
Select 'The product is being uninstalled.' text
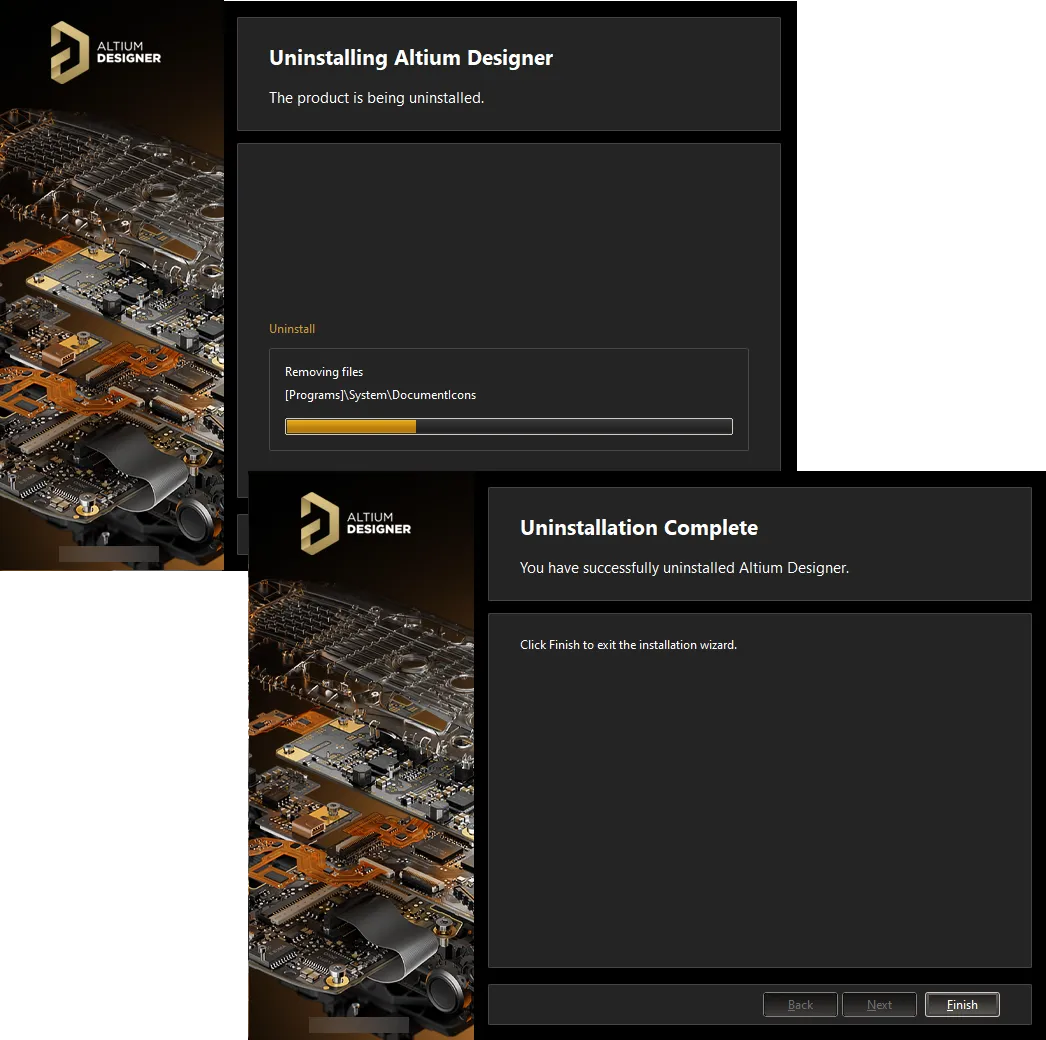[x=376, y=98]
